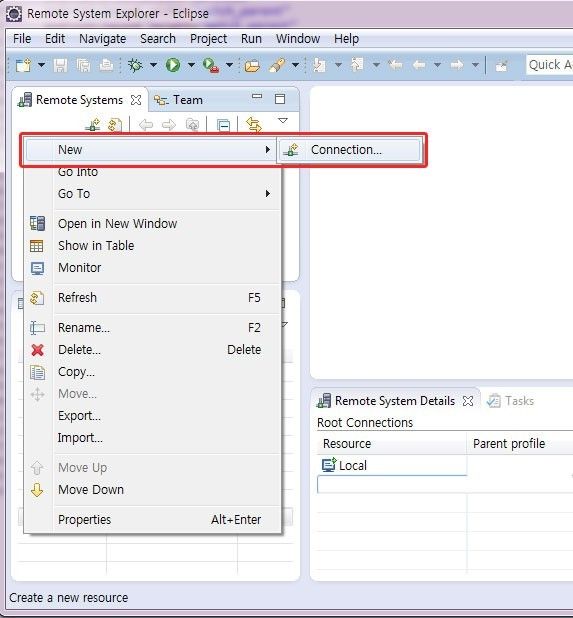Click the Resource column header
This screenshot has height=618, width=573.
click(x=392, y=444)
